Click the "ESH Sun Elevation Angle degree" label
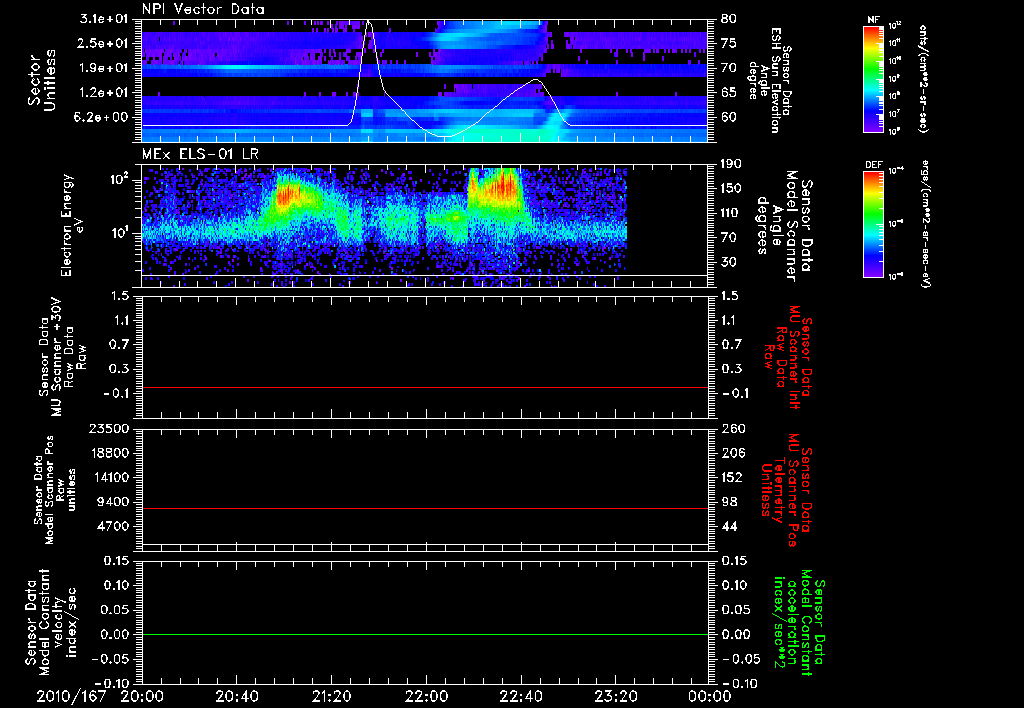 (x=770, y=80)
